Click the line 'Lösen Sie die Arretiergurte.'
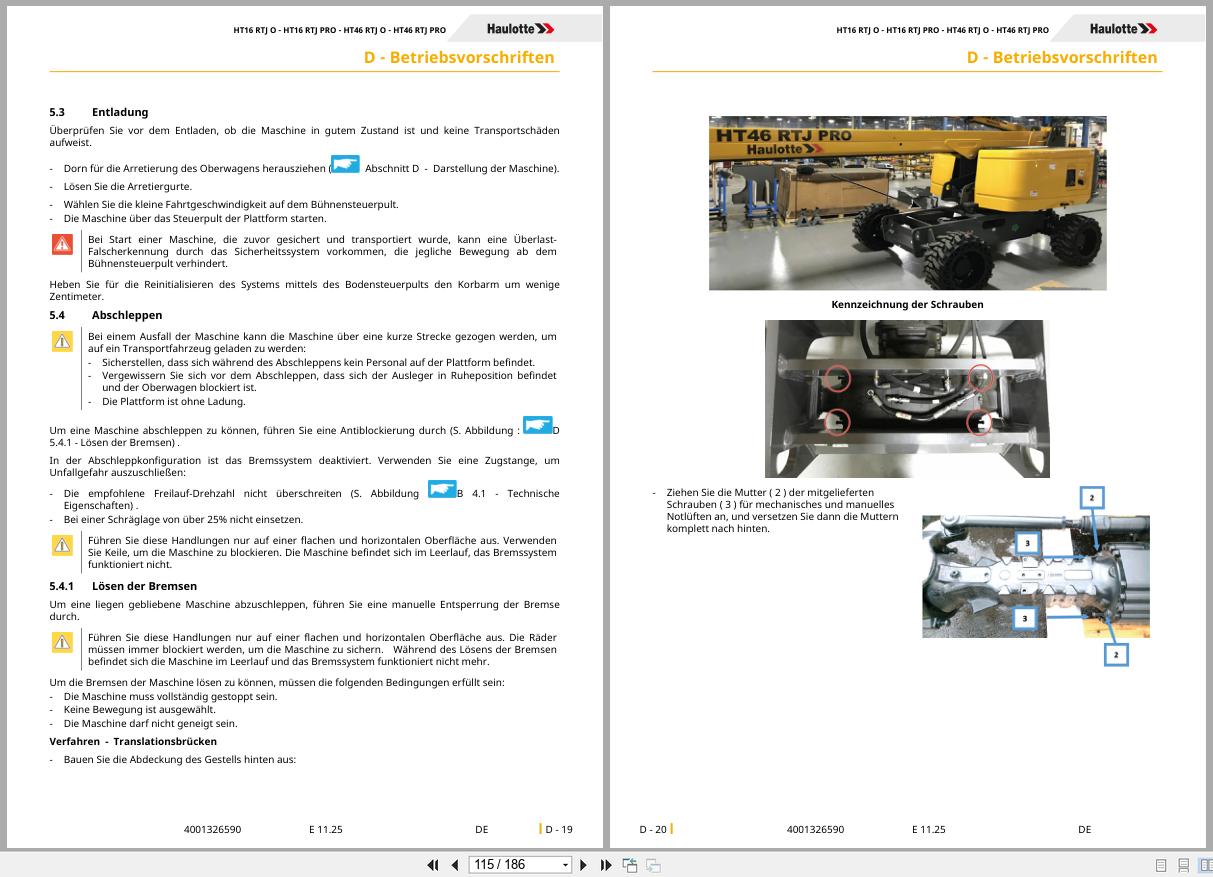This screenshot has width=1213, height=877. tap(127, 186)
